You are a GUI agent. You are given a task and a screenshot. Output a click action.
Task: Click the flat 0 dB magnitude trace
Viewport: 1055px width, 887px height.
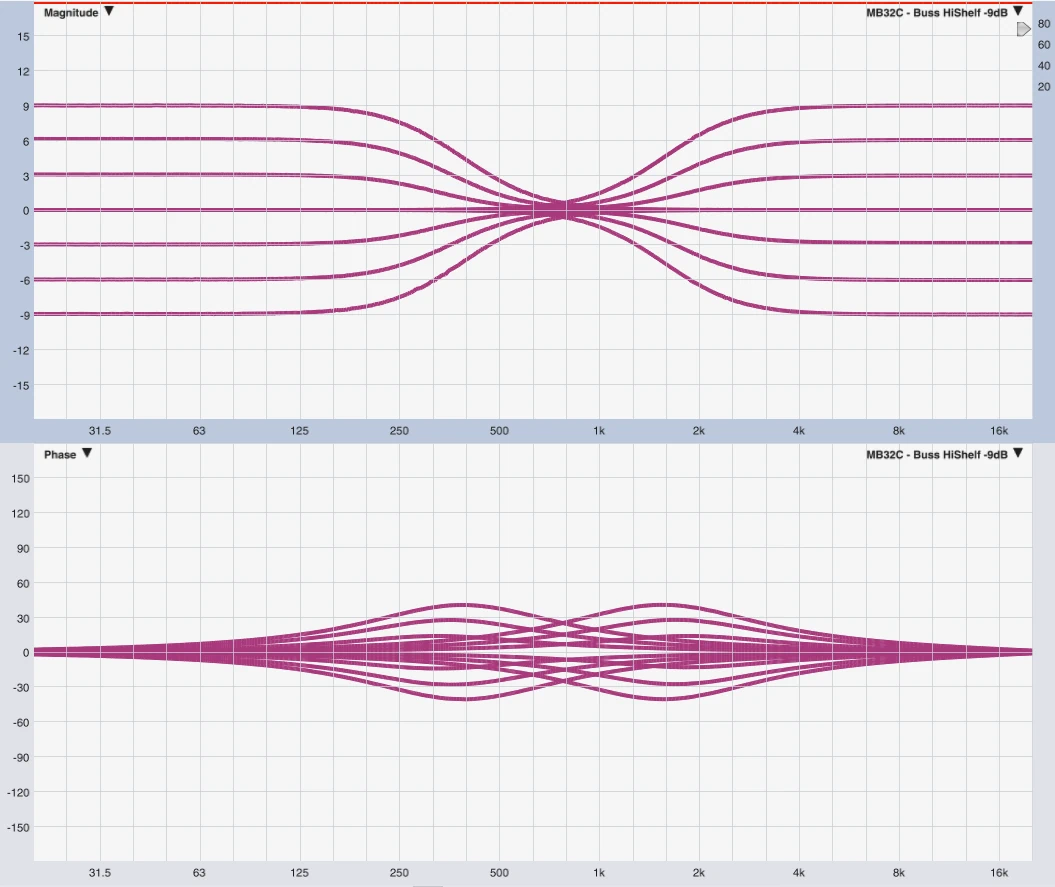click(150, 210)
